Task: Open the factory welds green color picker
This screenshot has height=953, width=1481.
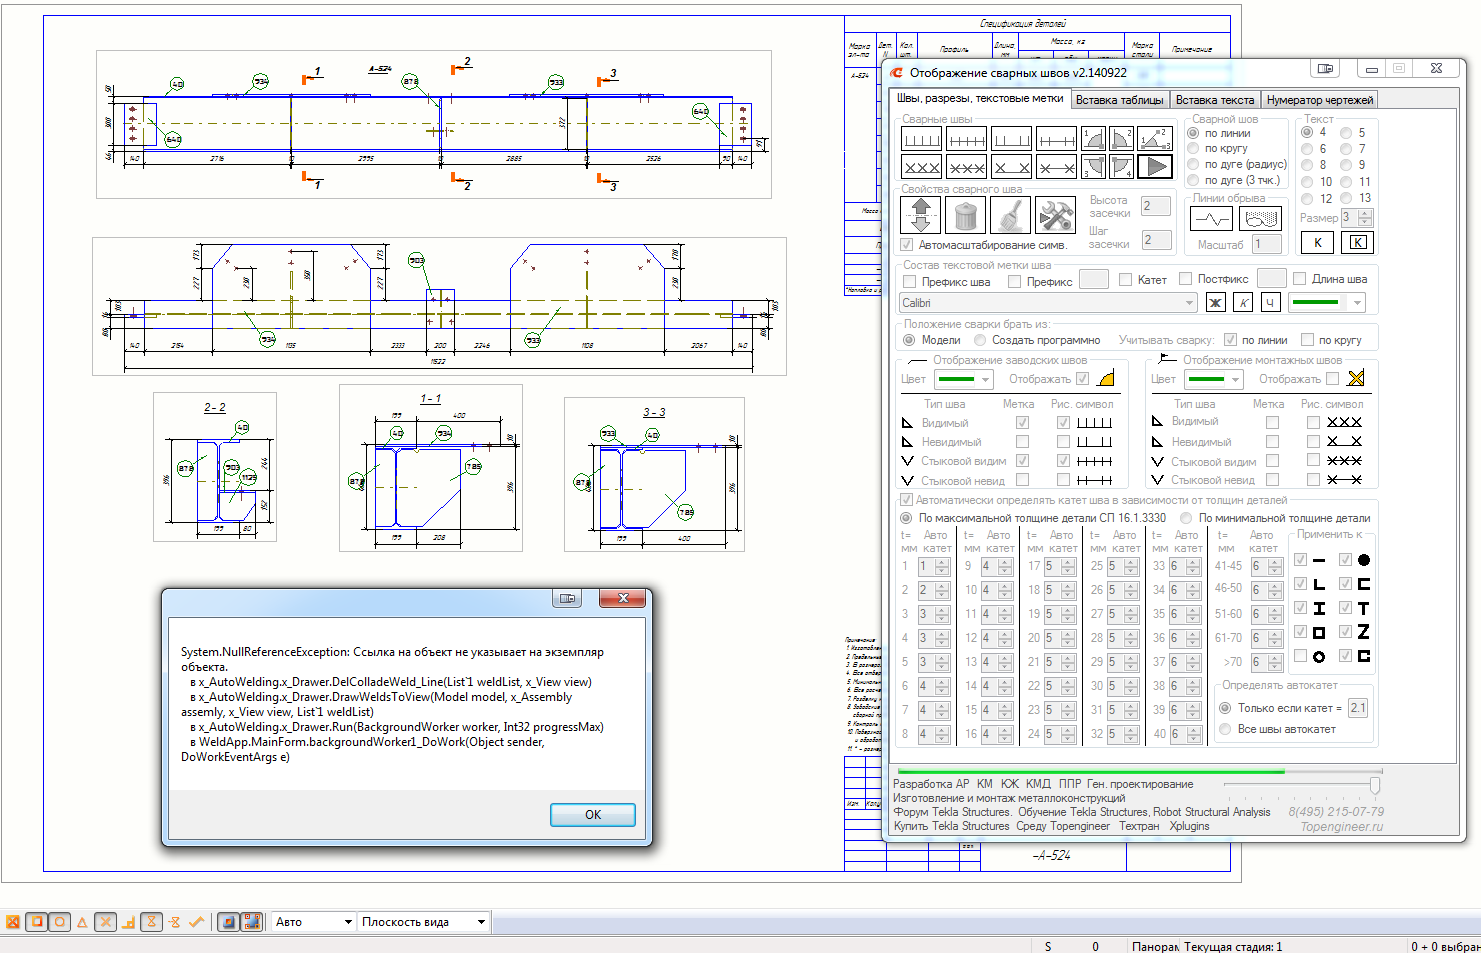Action: tap(963, 379)
